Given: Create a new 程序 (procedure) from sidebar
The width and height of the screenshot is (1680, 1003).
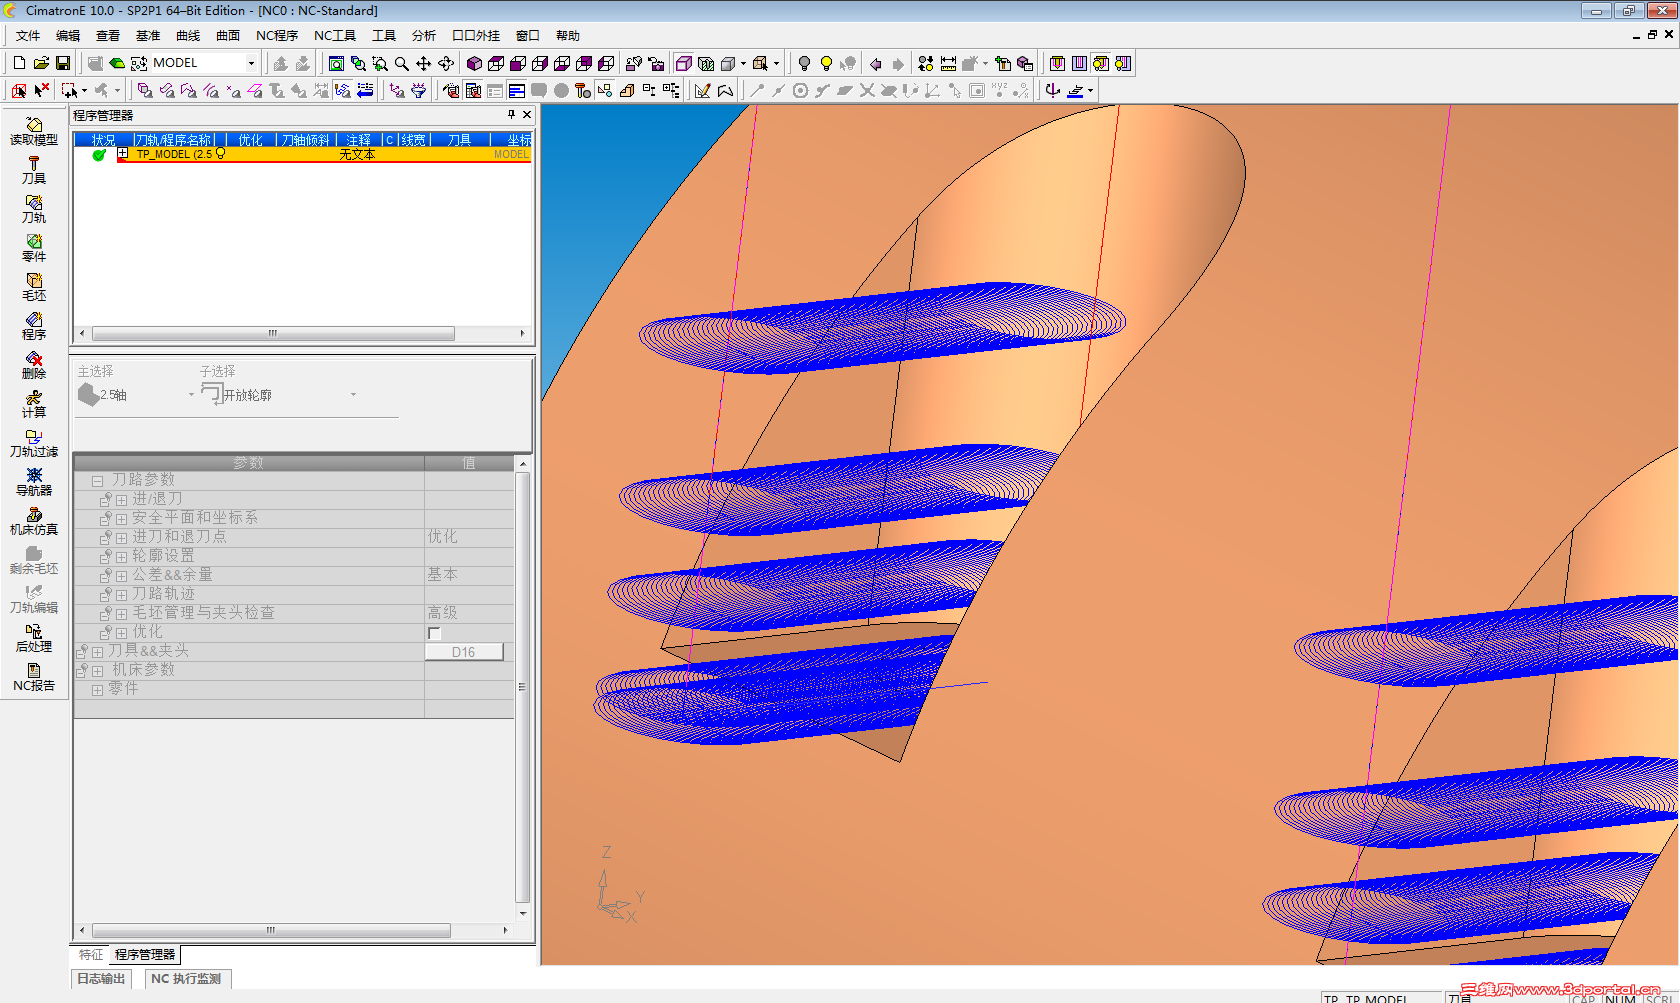Looking at the screenshot, I should [34, 326].
